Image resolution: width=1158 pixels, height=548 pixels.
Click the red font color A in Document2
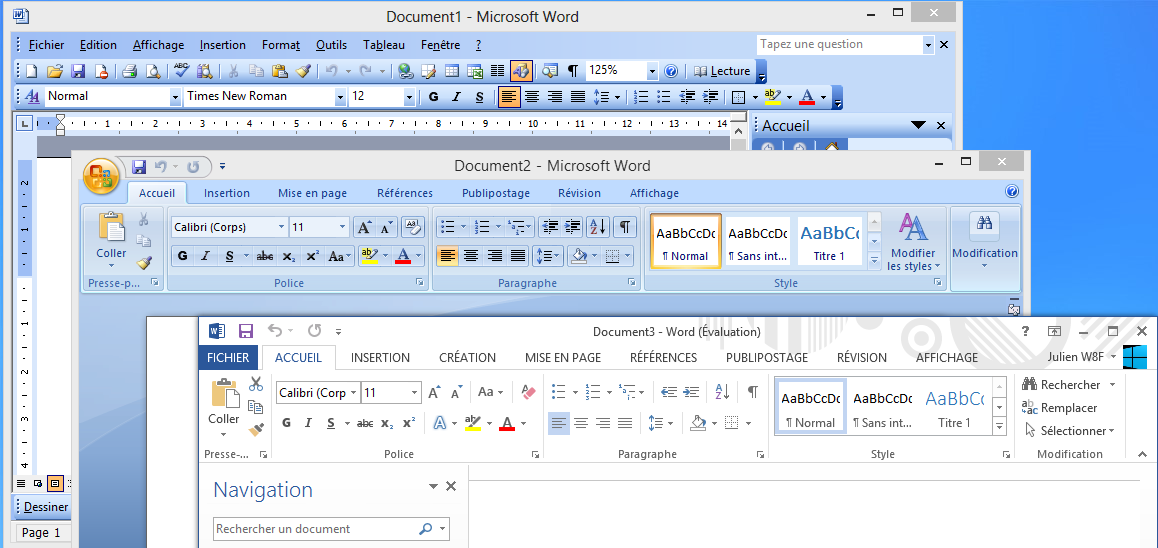click(402, 256)
